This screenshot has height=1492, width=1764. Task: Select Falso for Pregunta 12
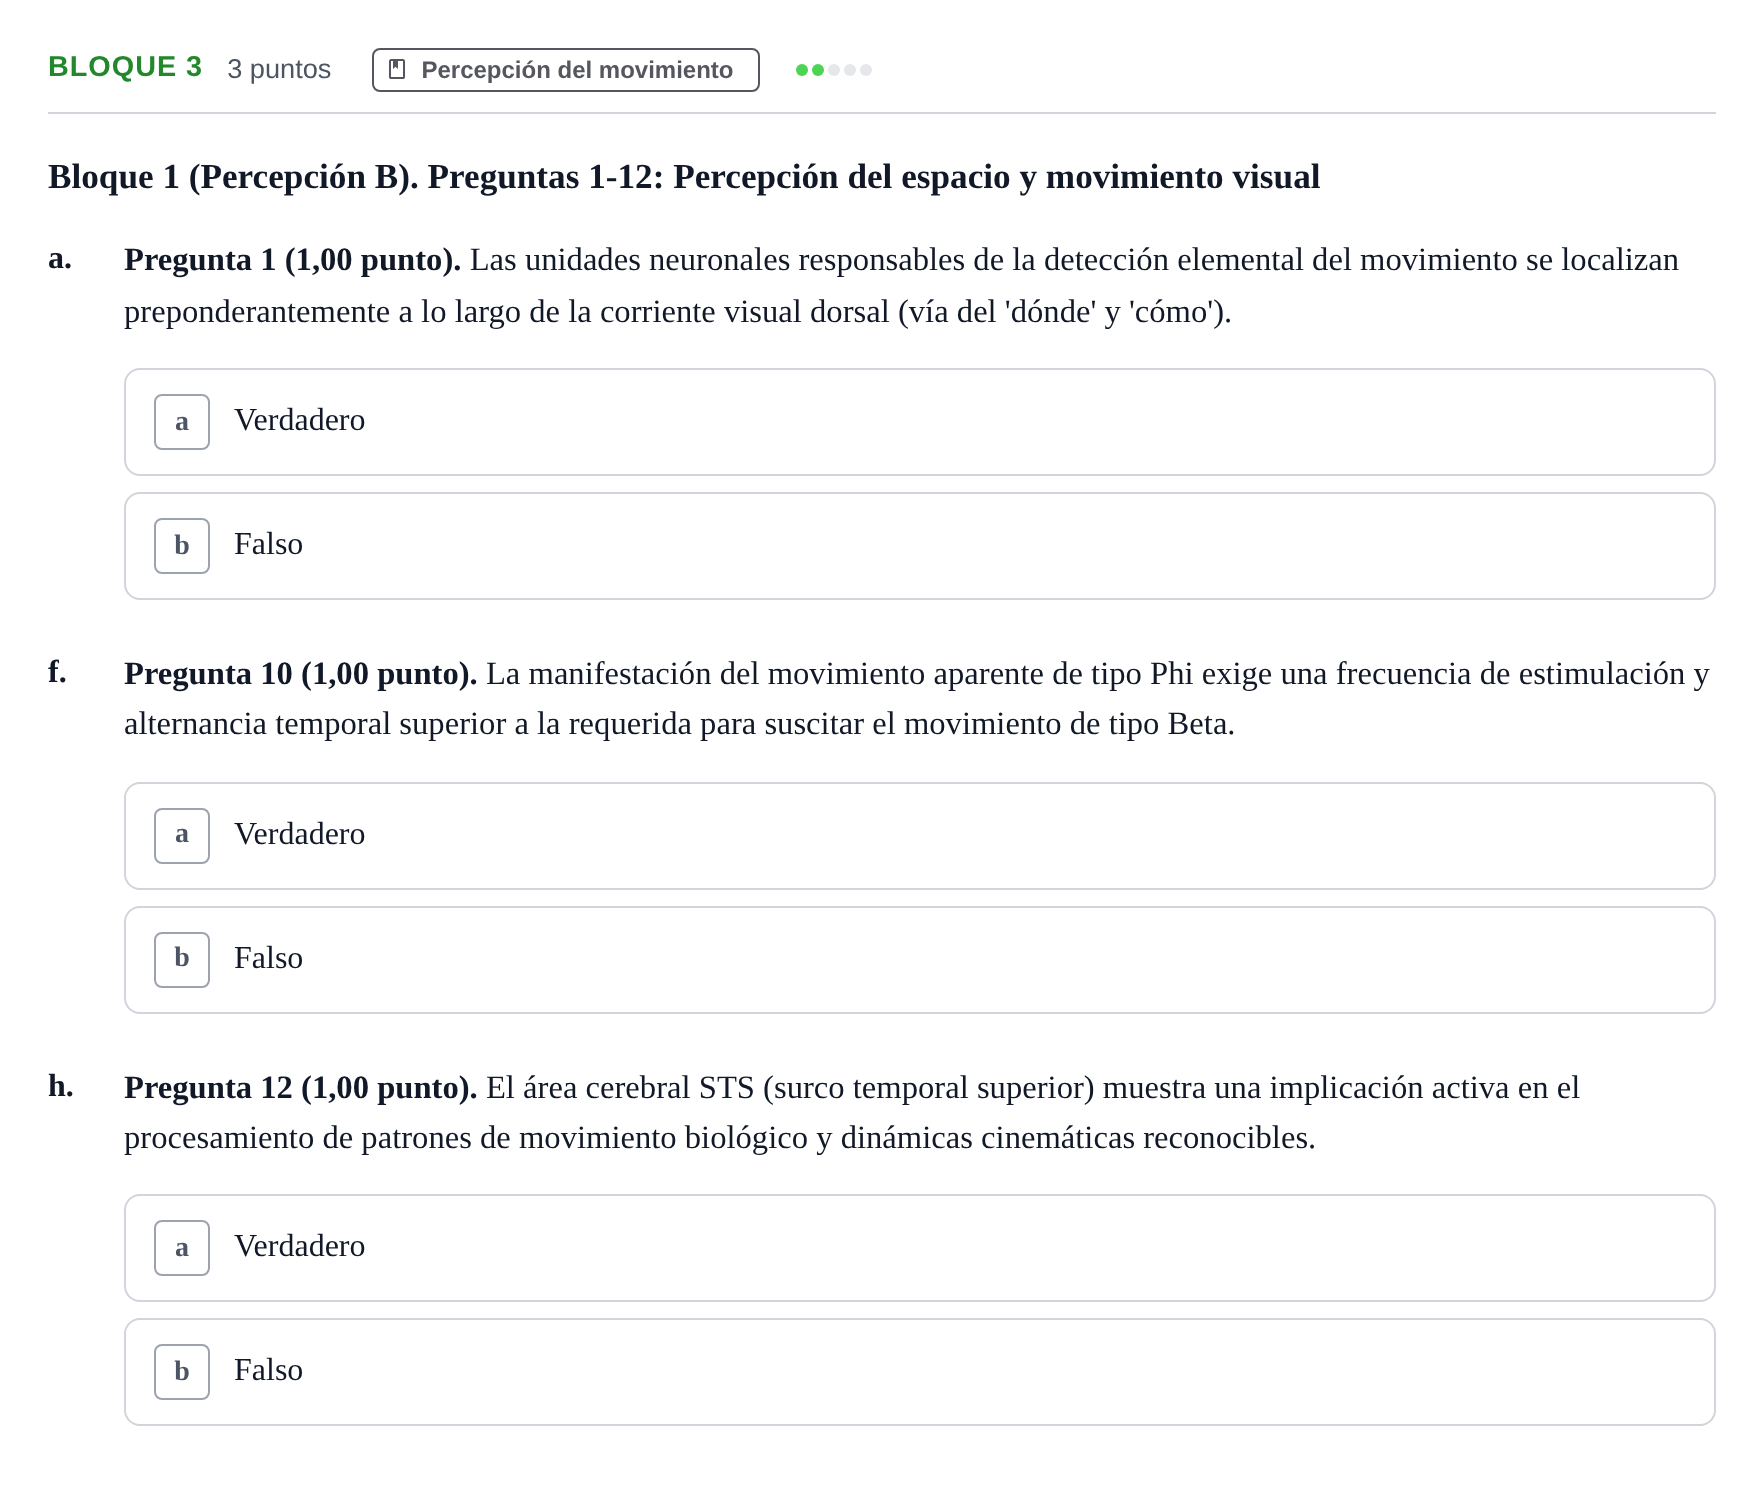tap(919, 1372)
